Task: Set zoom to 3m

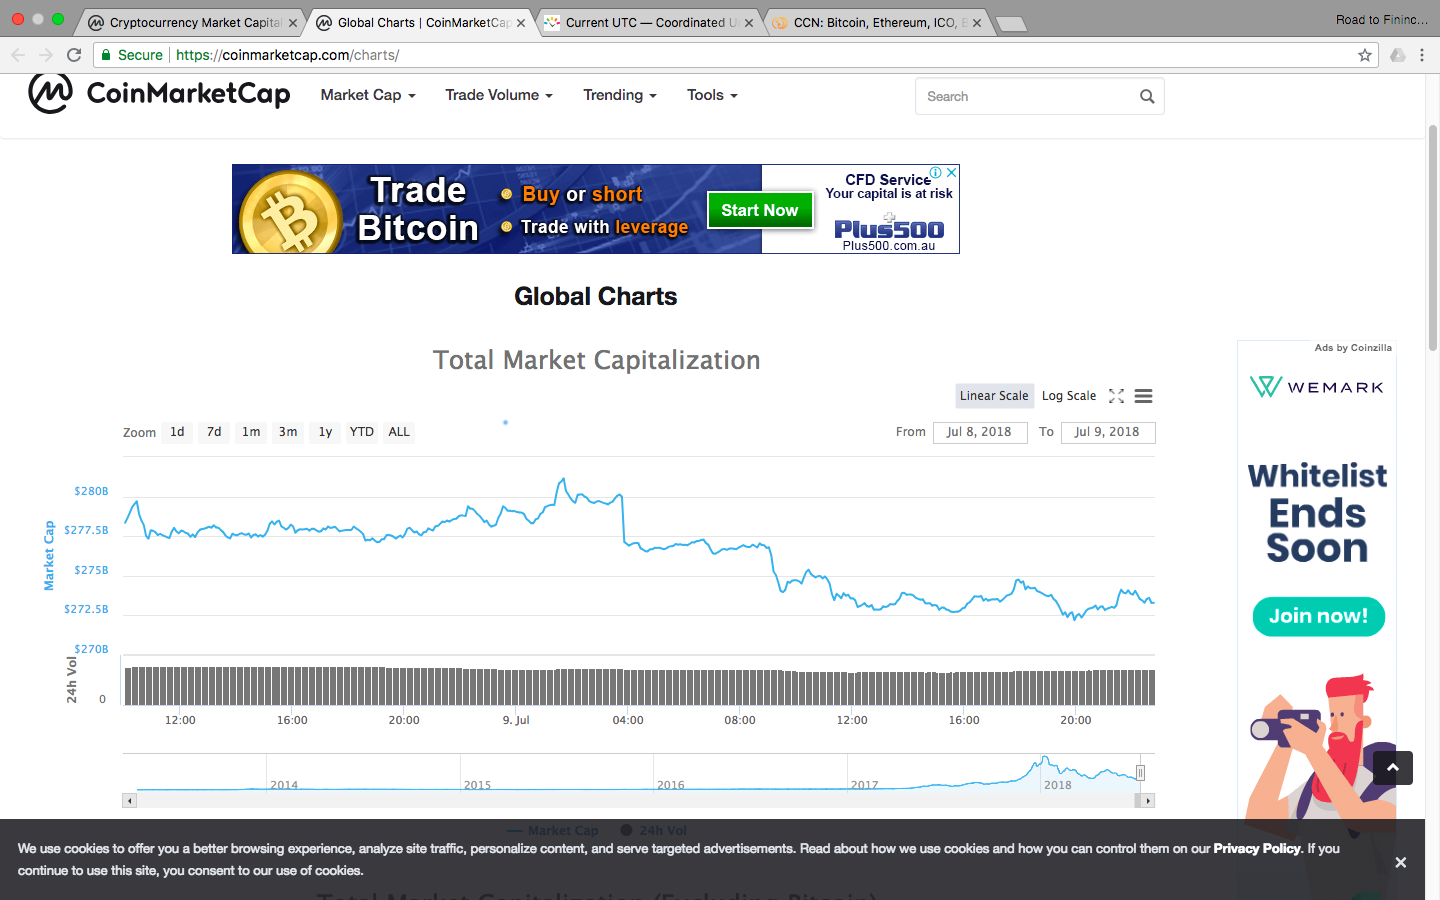Action: (288, 432)
